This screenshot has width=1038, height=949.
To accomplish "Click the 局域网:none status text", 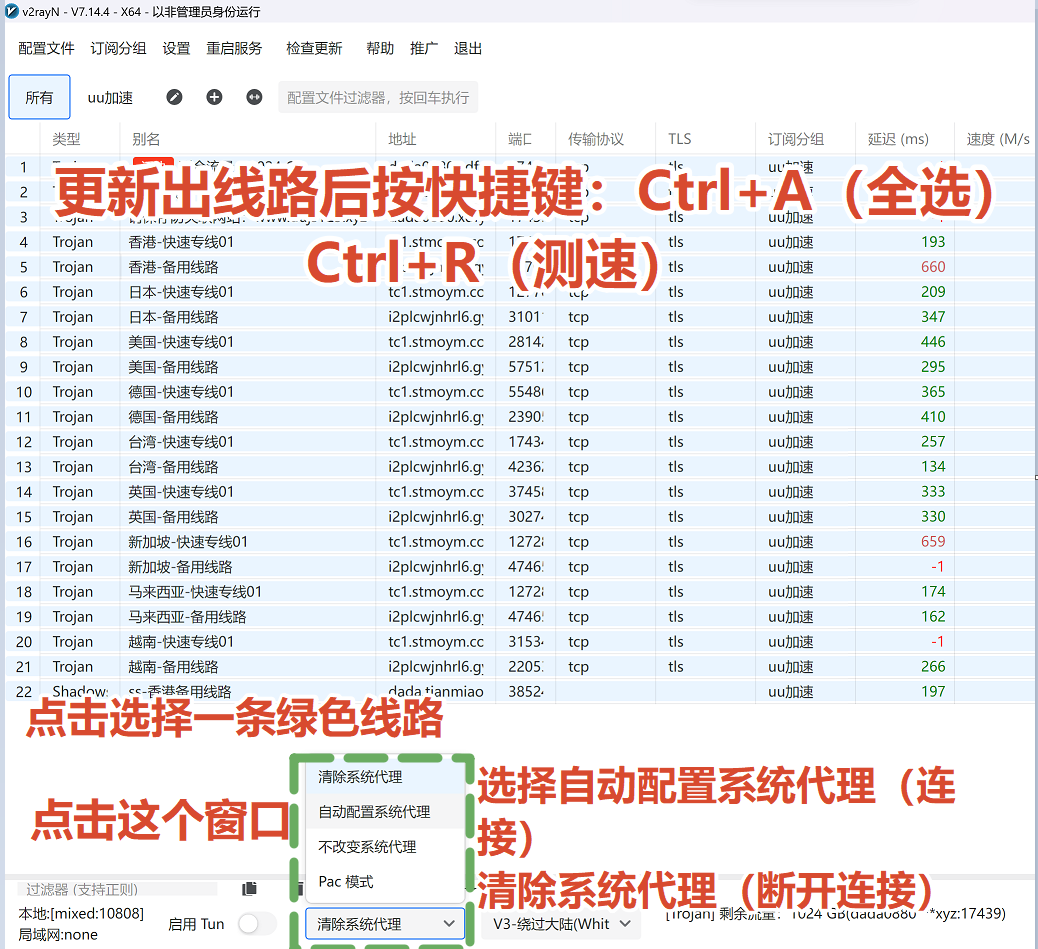I will pyautogui.click(x=58, y=934).
